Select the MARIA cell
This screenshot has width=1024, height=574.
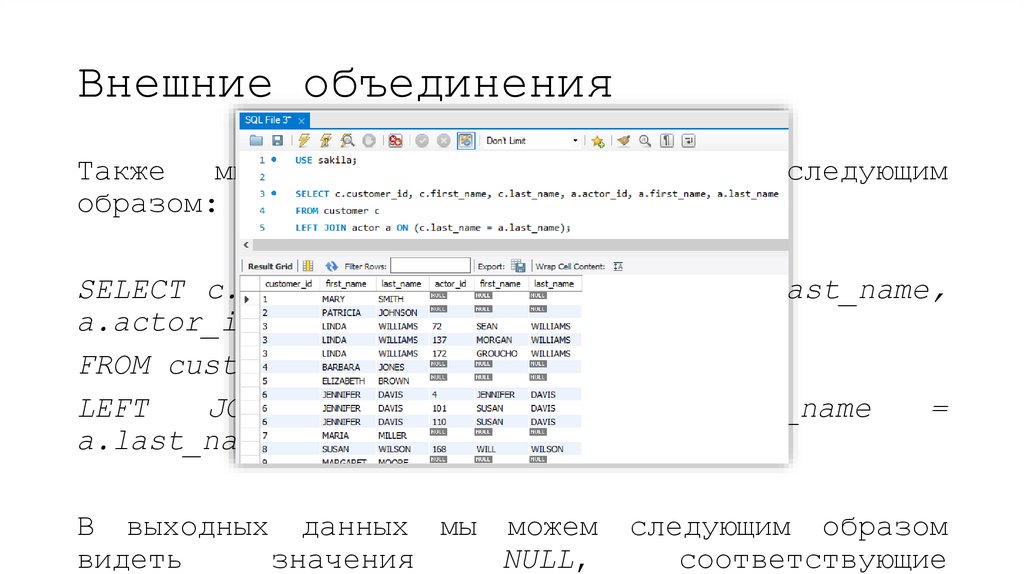click(335, 436)
